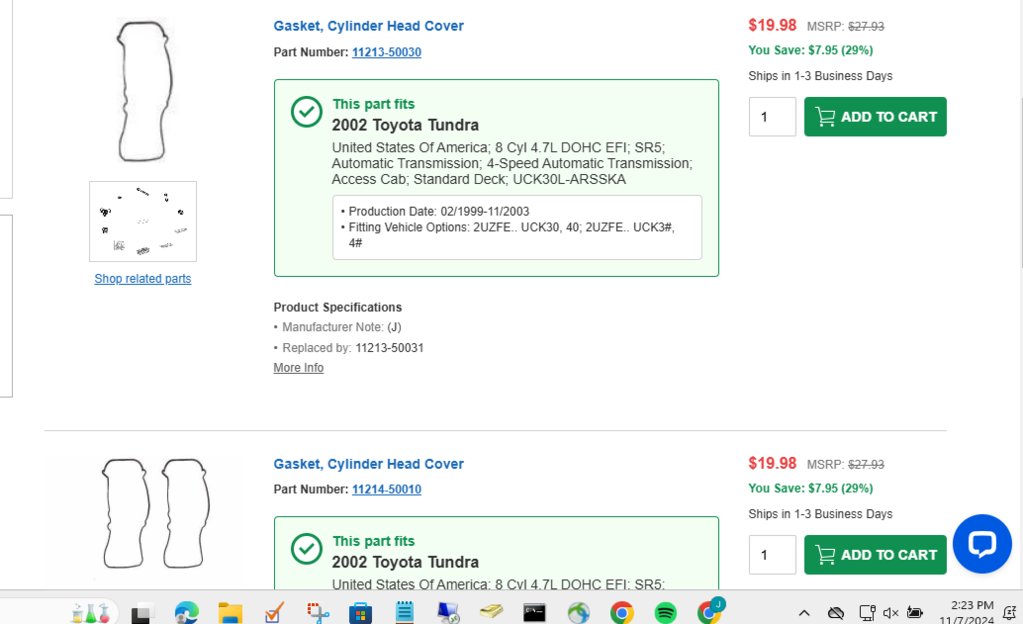
Task: Click the Fitting Vehicle Options text
Action: point(511,235)
